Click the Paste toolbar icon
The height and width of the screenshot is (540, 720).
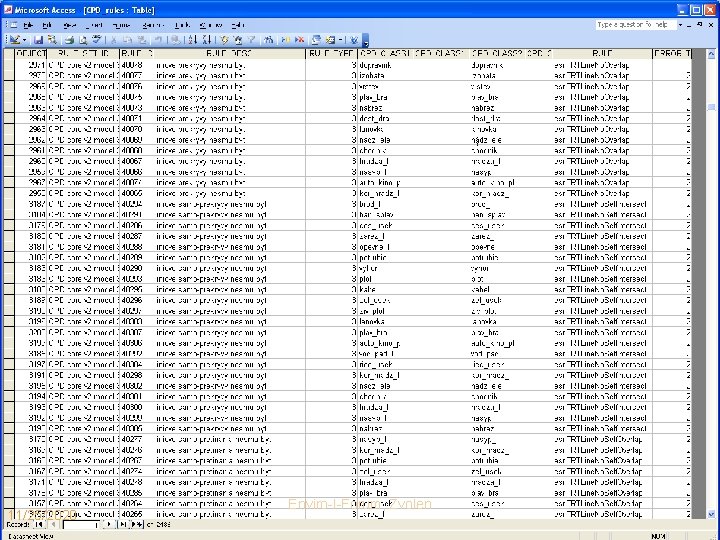(142, 40)
